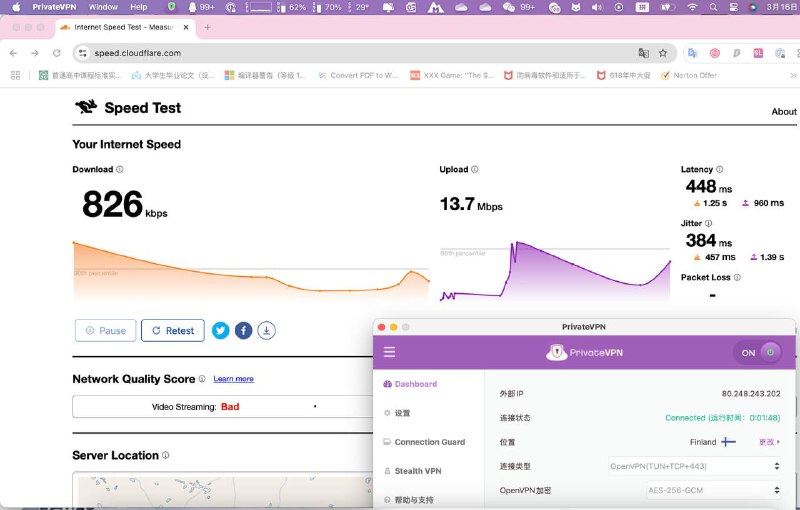The width and height of the screenshot is (800, 510).
Task: Open a new browser tab
Action: [207, 28]
